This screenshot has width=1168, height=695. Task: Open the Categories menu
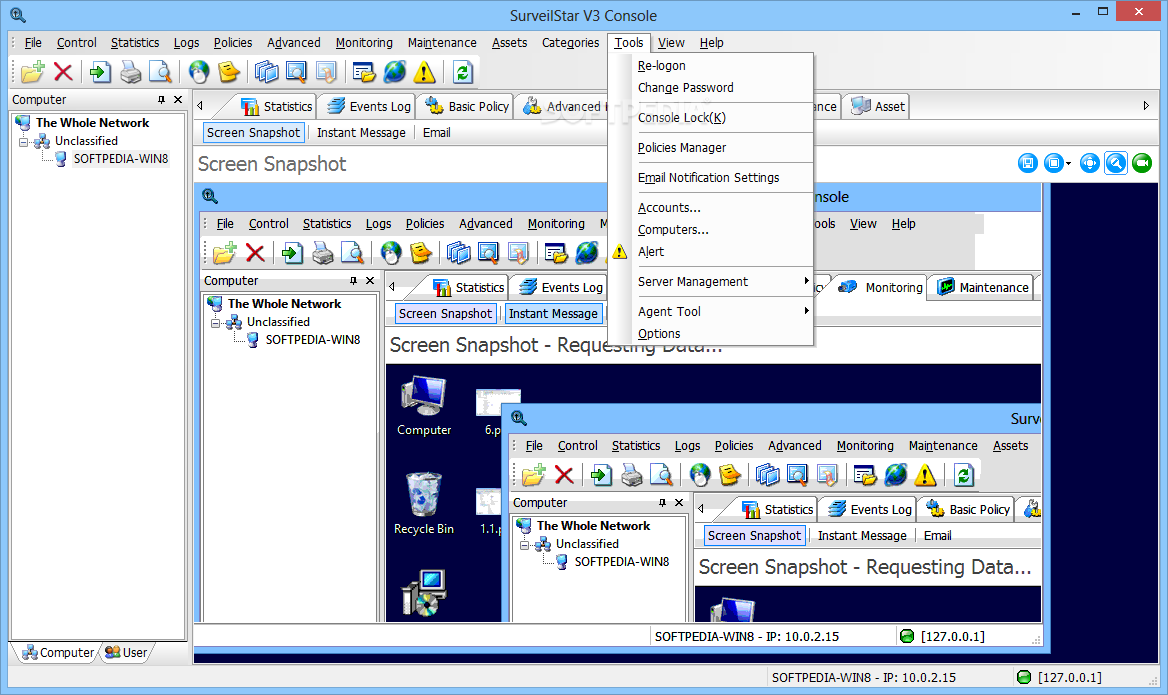571,42
